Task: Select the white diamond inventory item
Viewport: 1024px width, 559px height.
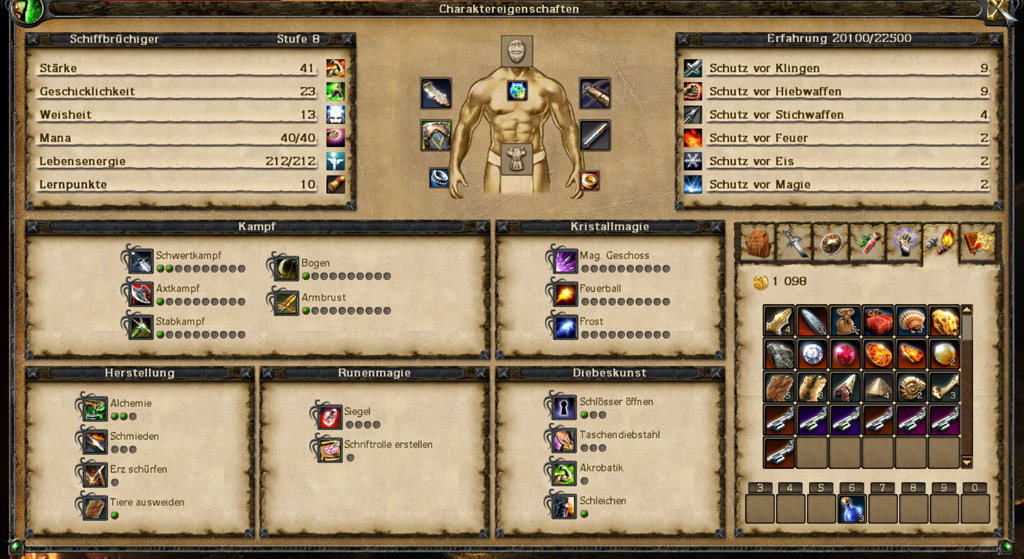Action: click(812, 355)
